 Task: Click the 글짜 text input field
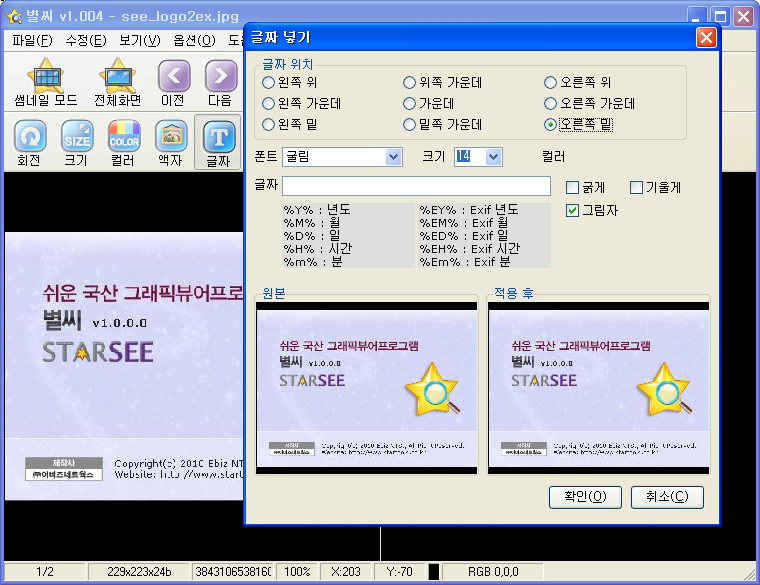pos(416,186)
